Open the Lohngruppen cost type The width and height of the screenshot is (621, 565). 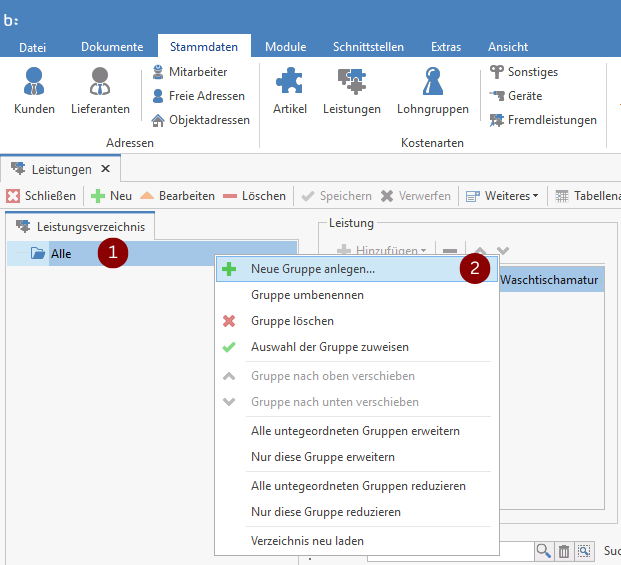[x=432, y=89]
